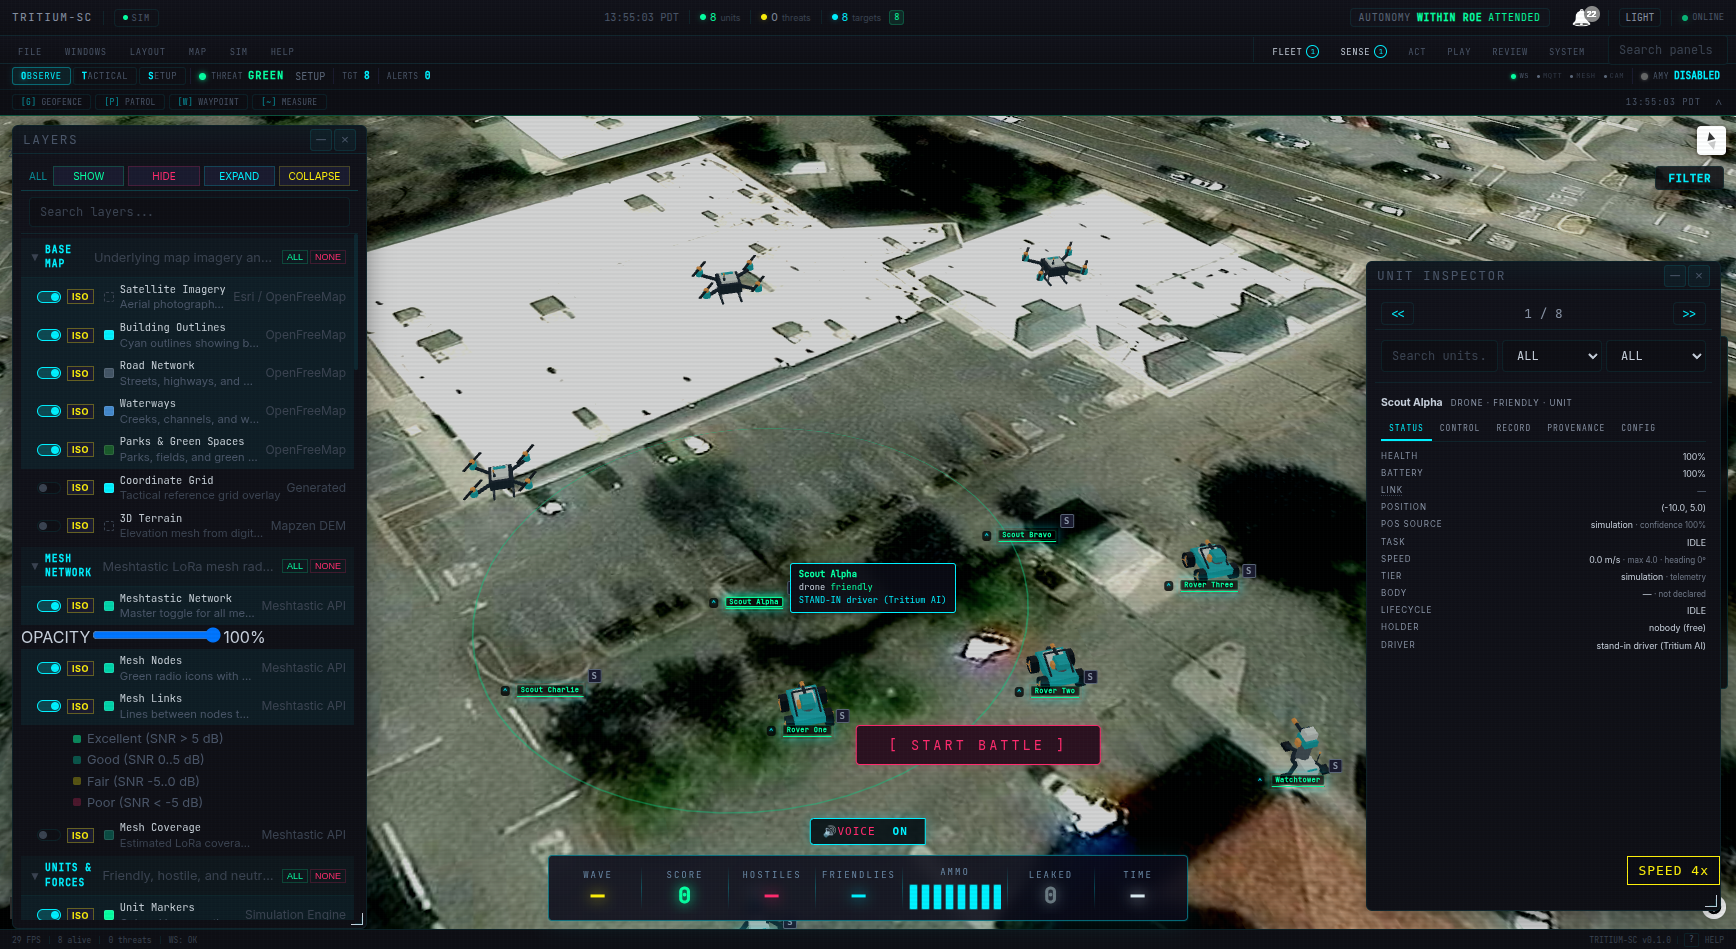Adjust the Mesh Network OPACITY slider
The width and height of the screenshot is (1736, 949).
tap(155, 636)
